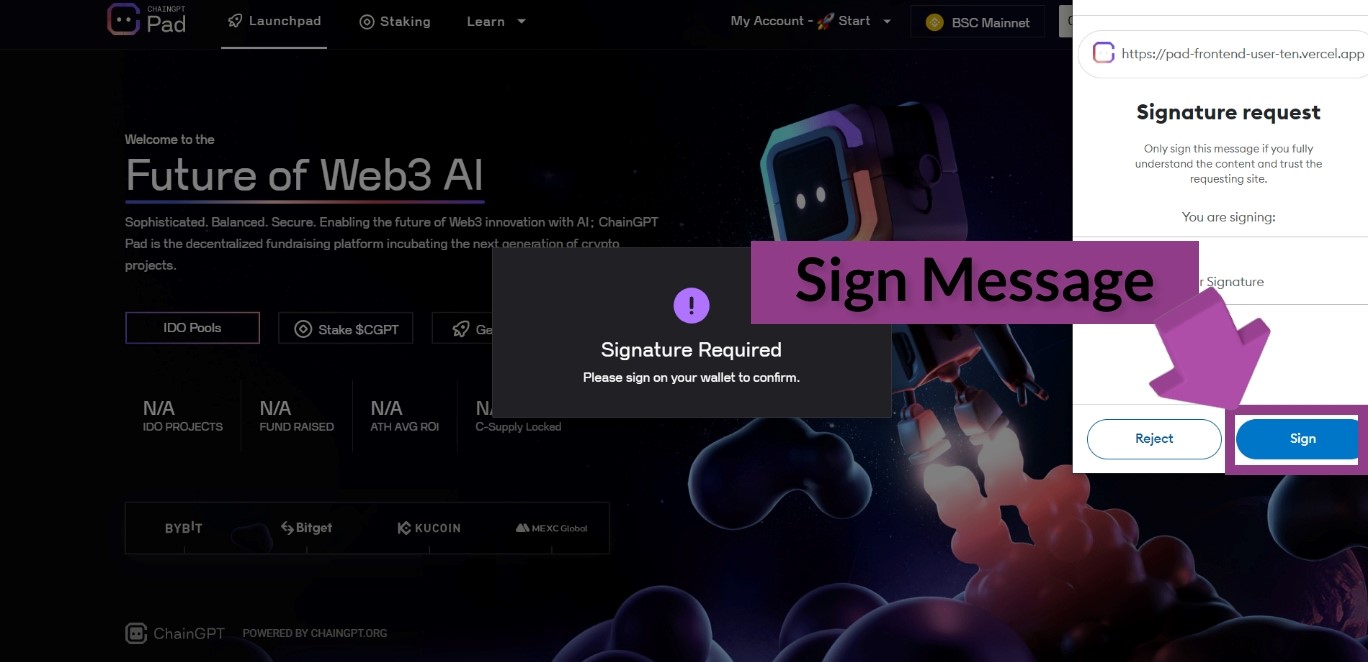Open the BSC Mainnet network selector

tap(978, 22)
